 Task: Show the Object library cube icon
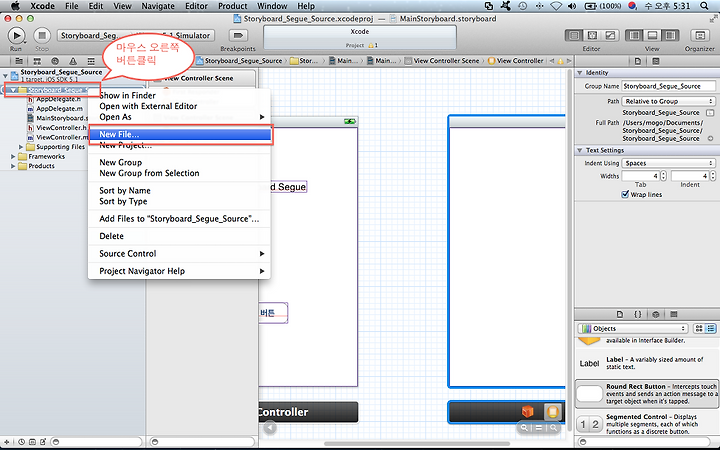point(656,315)
